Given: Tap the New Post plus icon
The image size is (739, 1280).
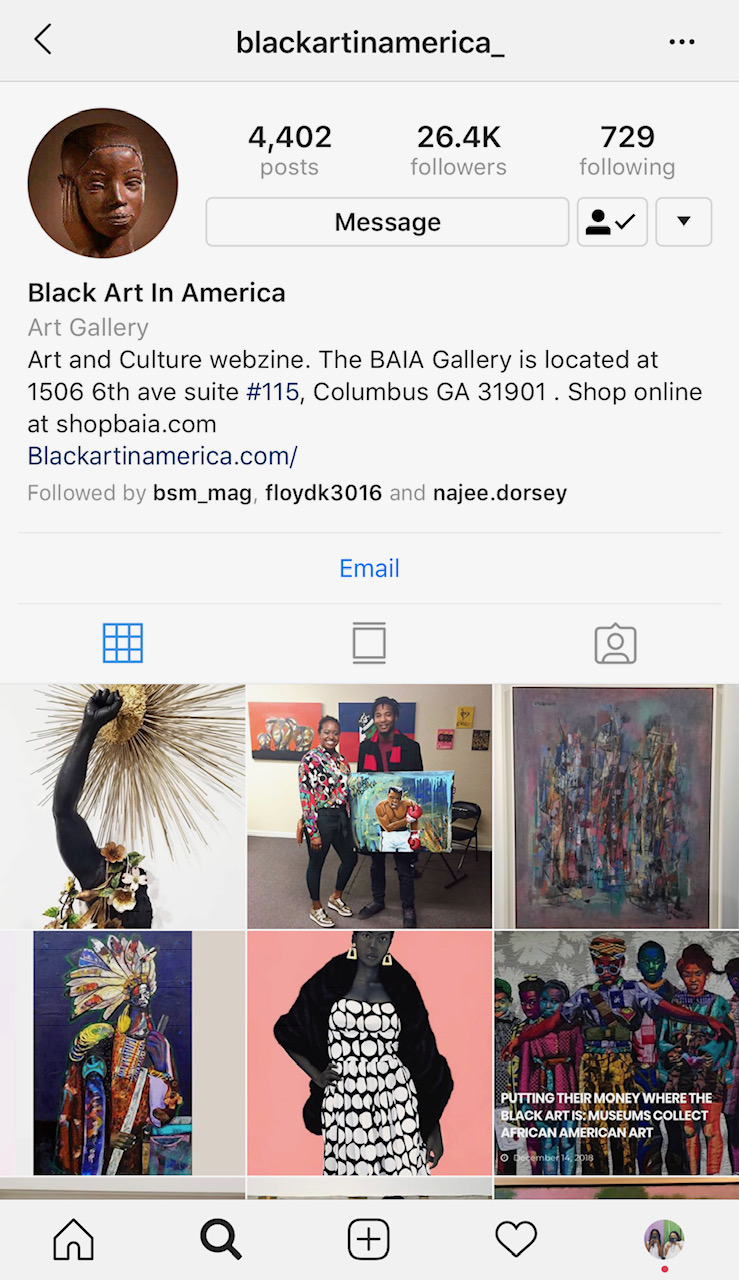Looking at the screenshot, I should tap(369, 1240).
